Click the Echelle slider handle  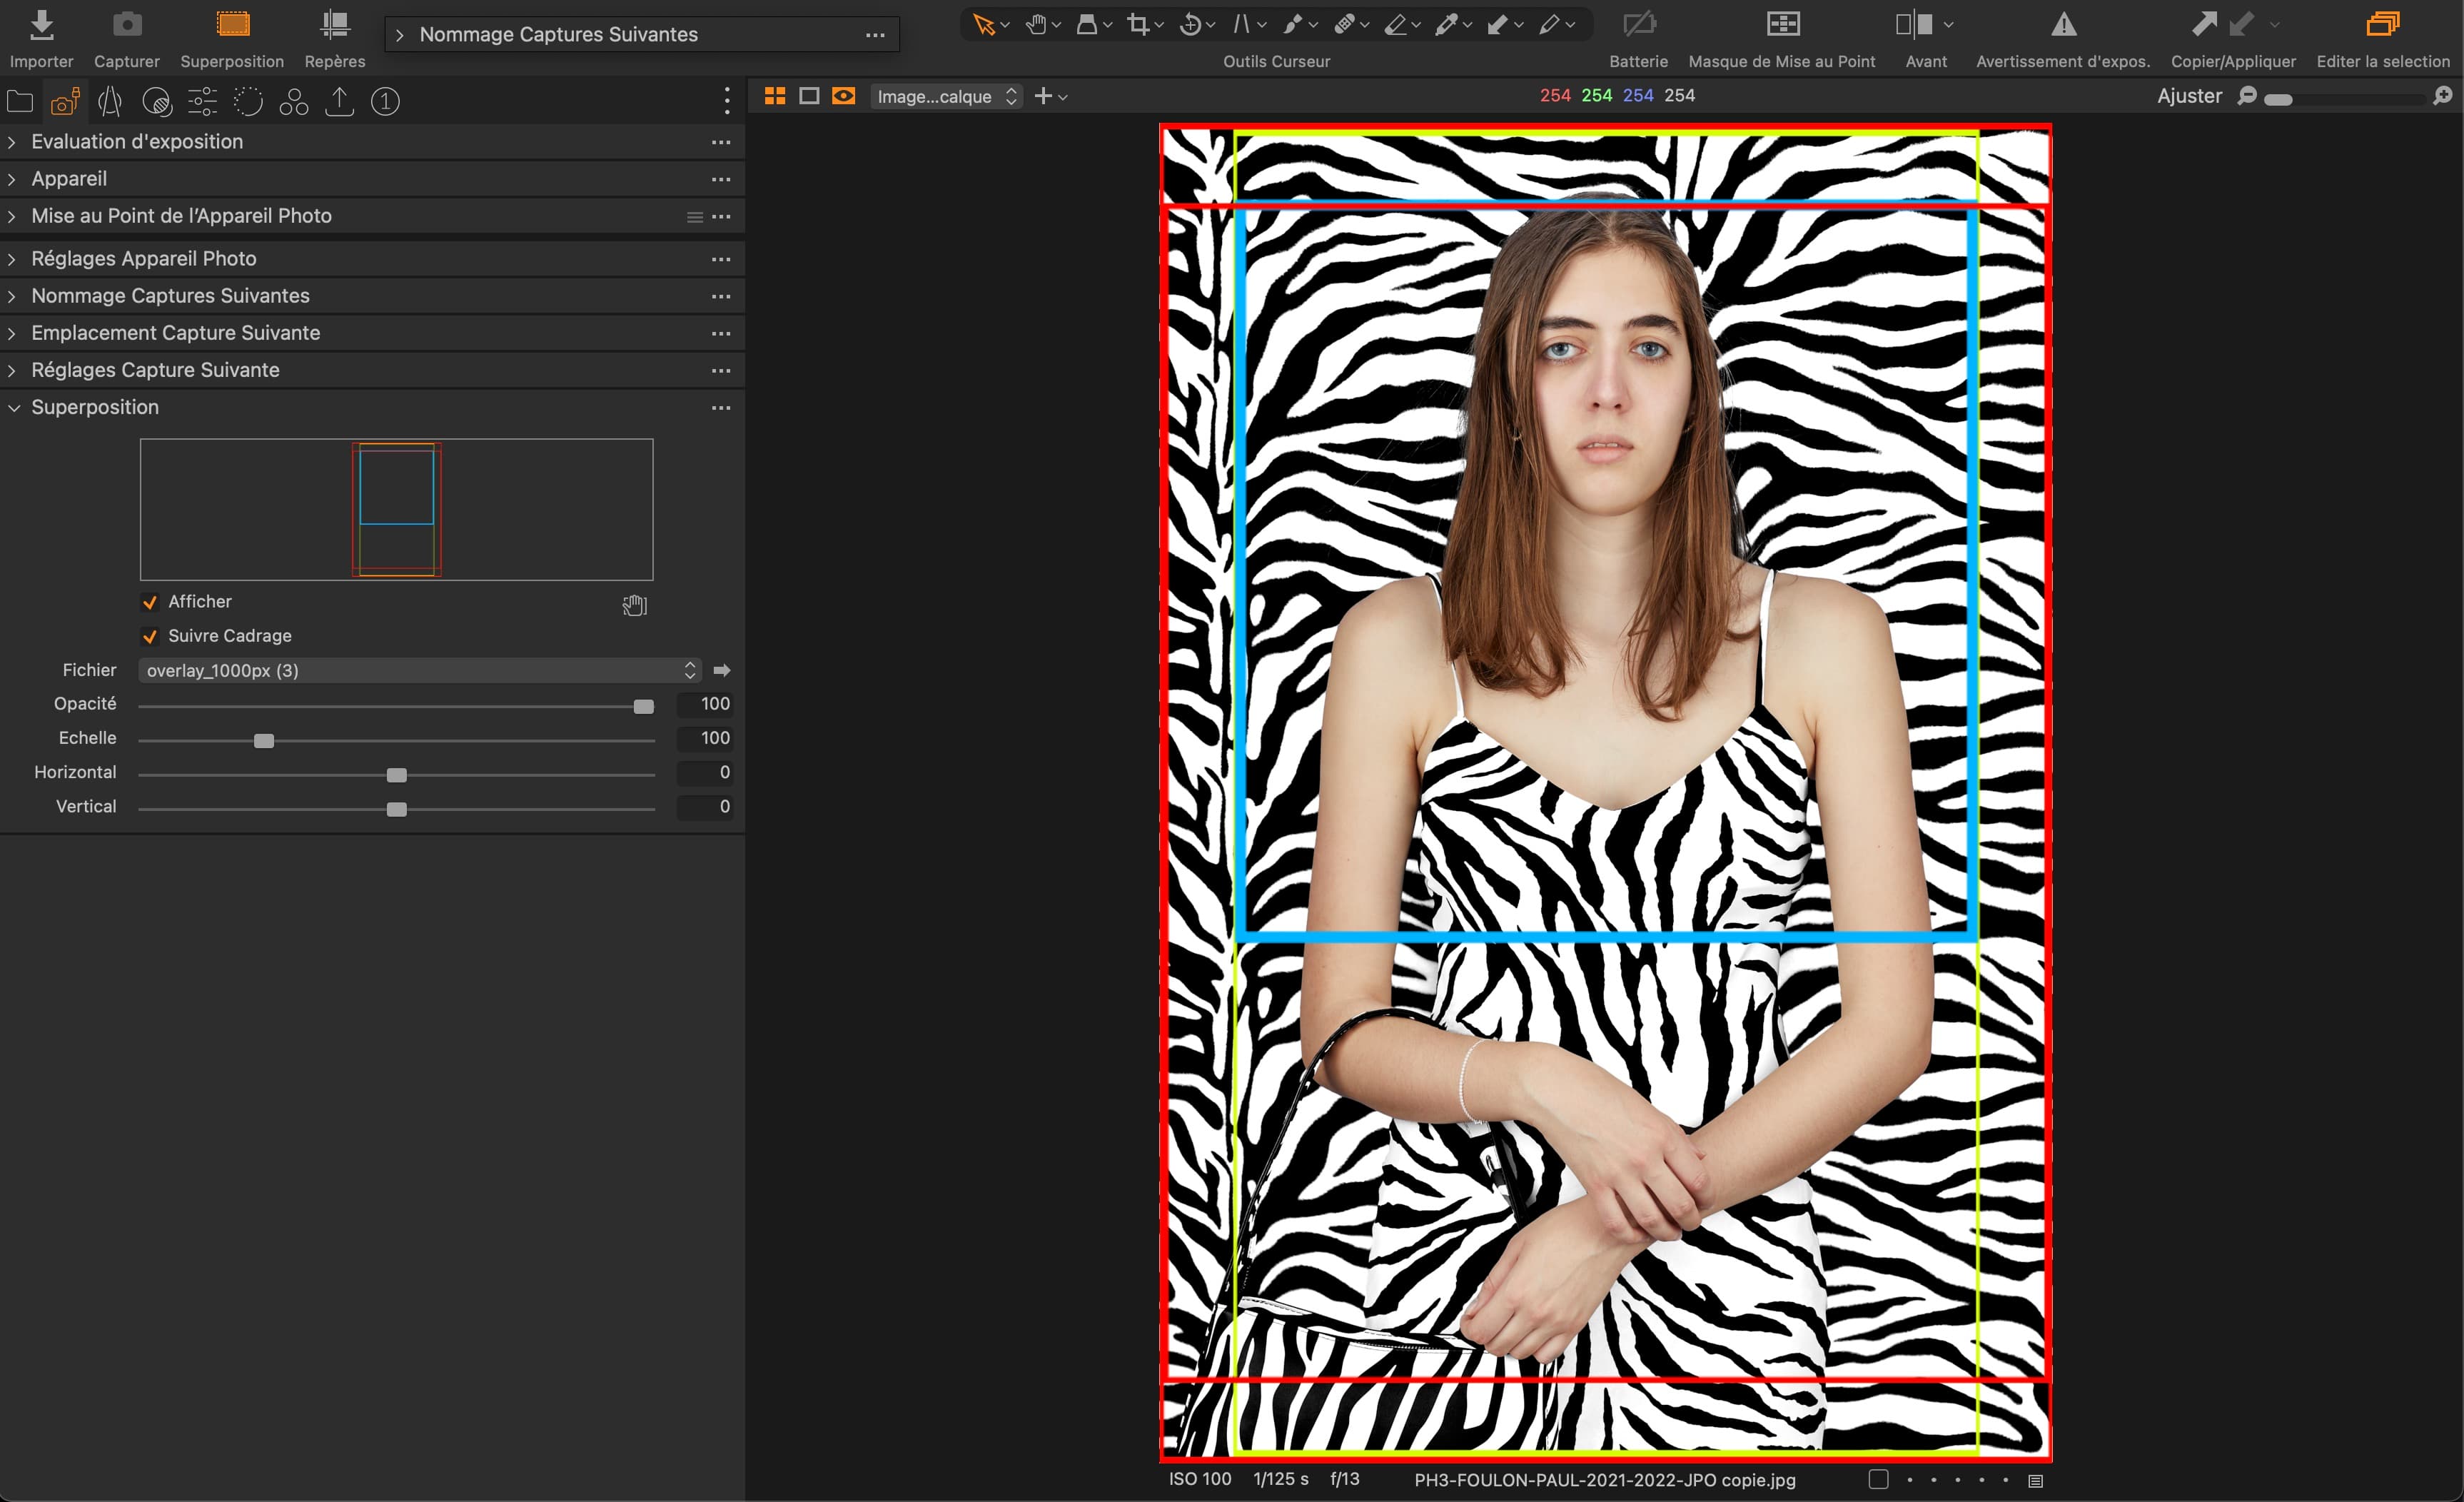pos(264,741)
